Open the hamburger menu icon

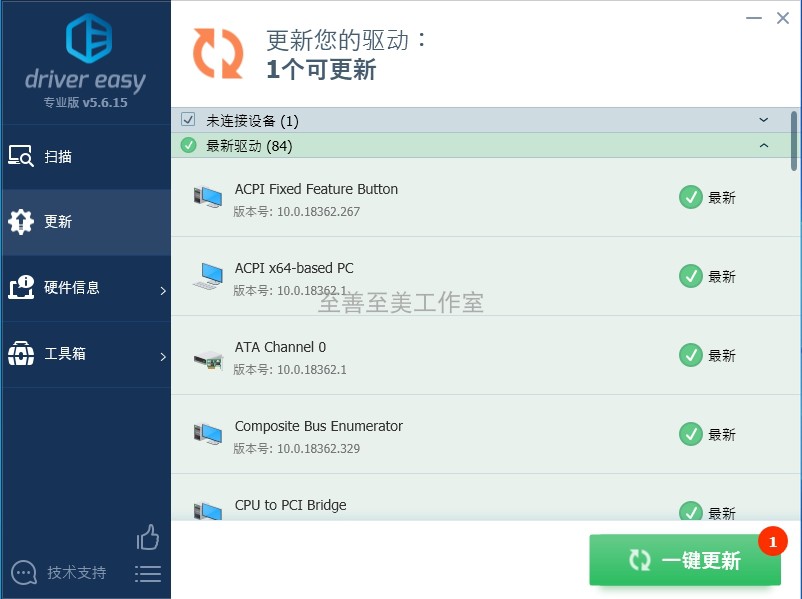tap(148, 574)
